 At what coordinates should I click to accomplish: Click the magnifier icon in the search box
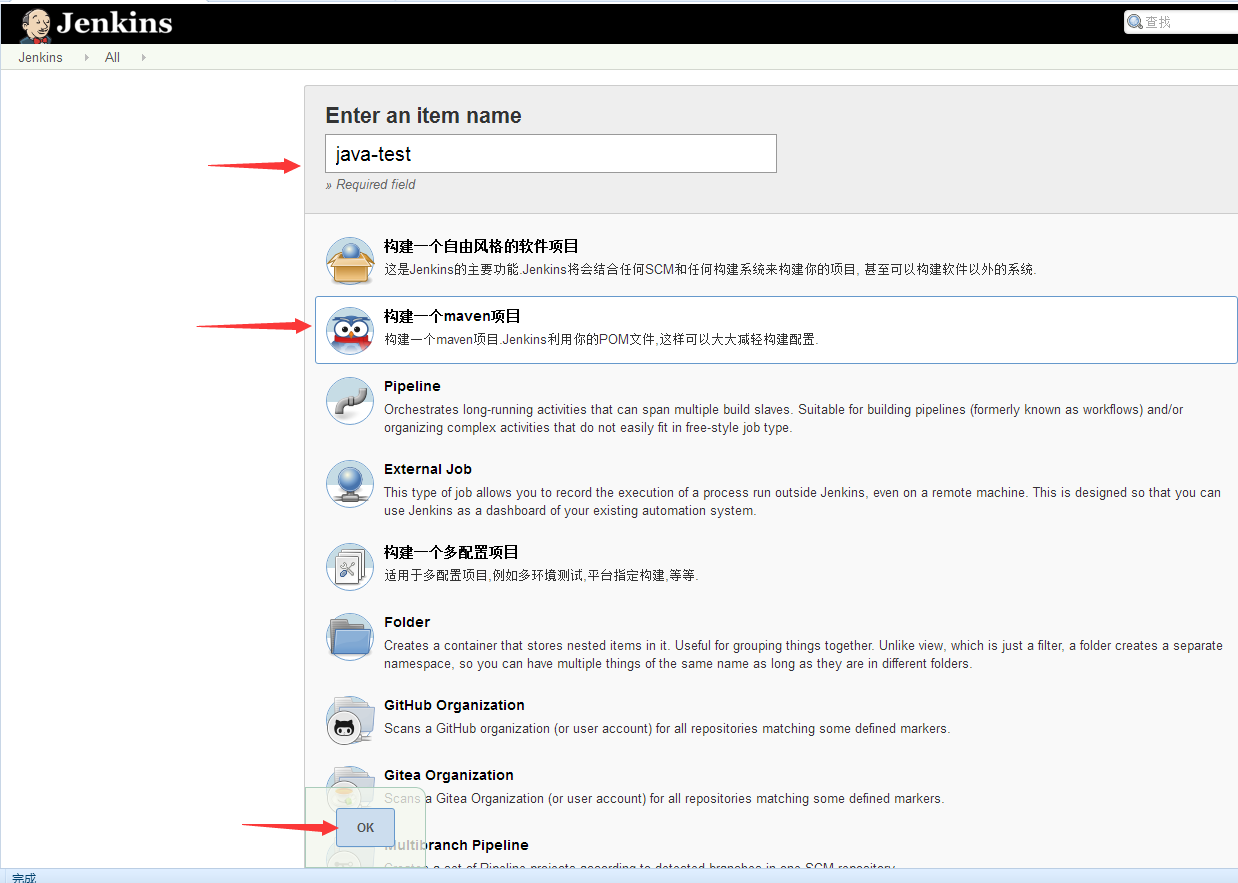tap(1135, 21)
